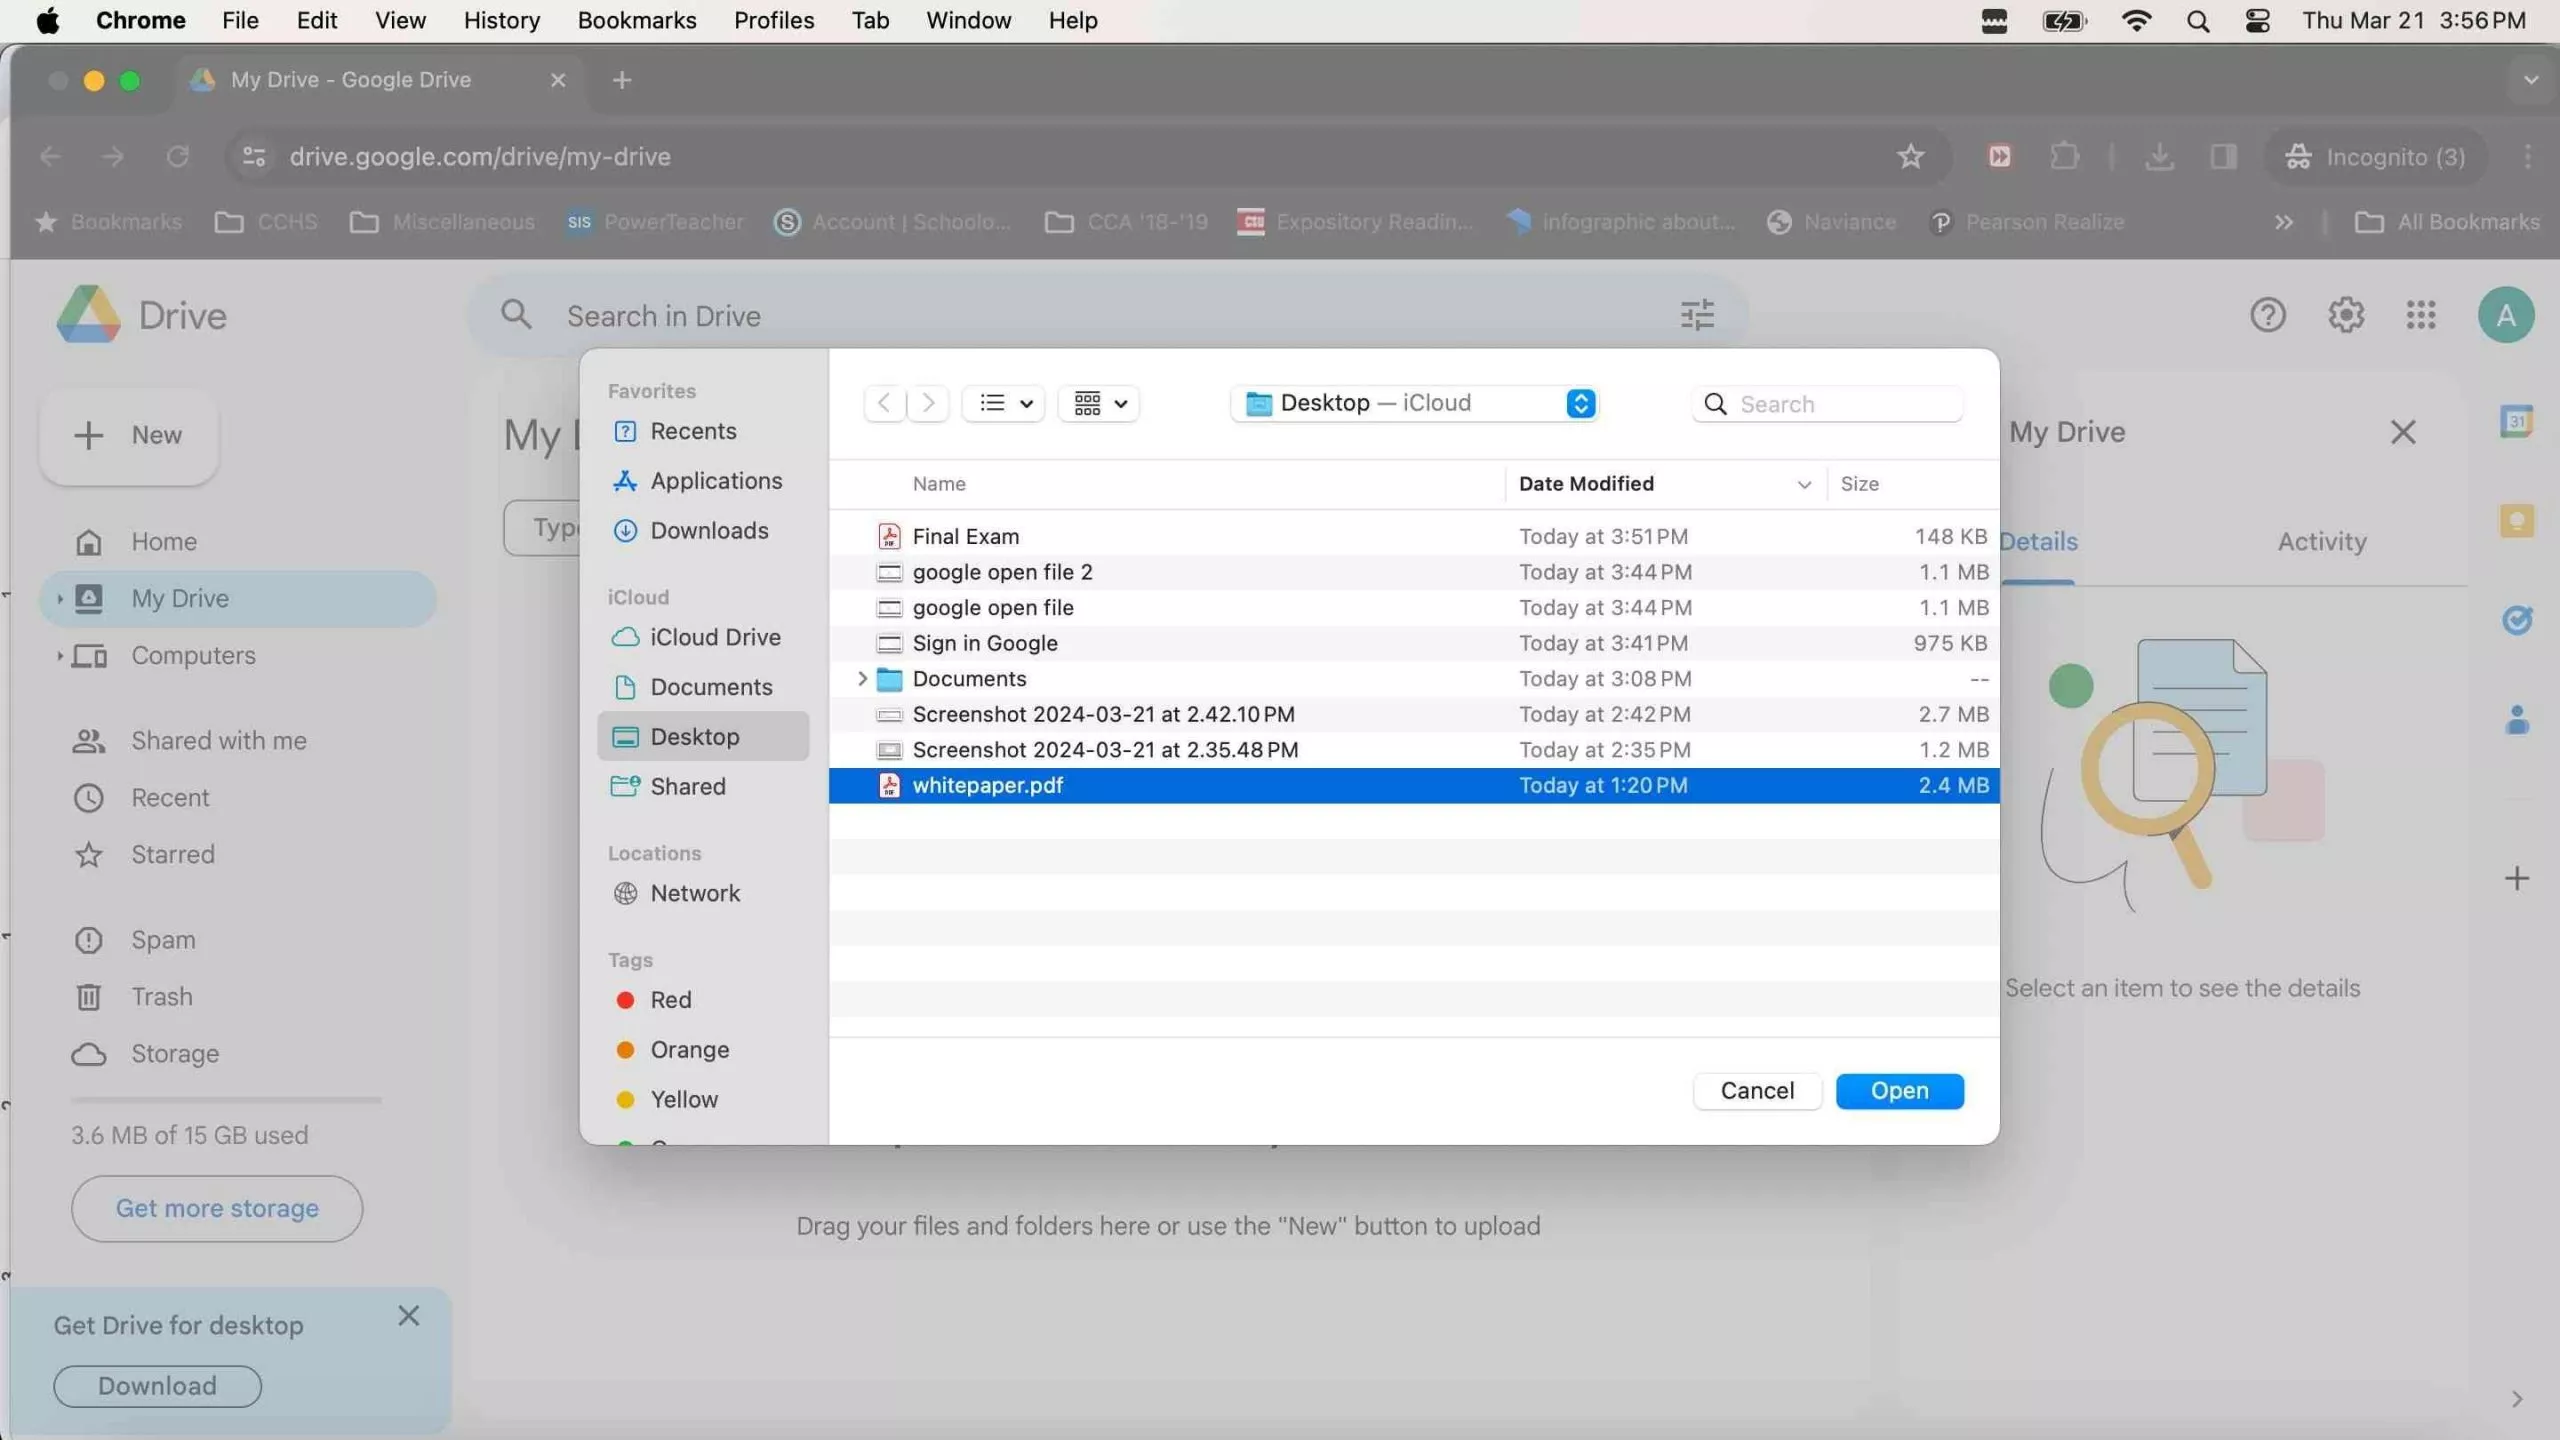Viewport: 2560px width, 1440px height.
Task: Open the Google Tasks side panel icon
Action: point(2516,620)
